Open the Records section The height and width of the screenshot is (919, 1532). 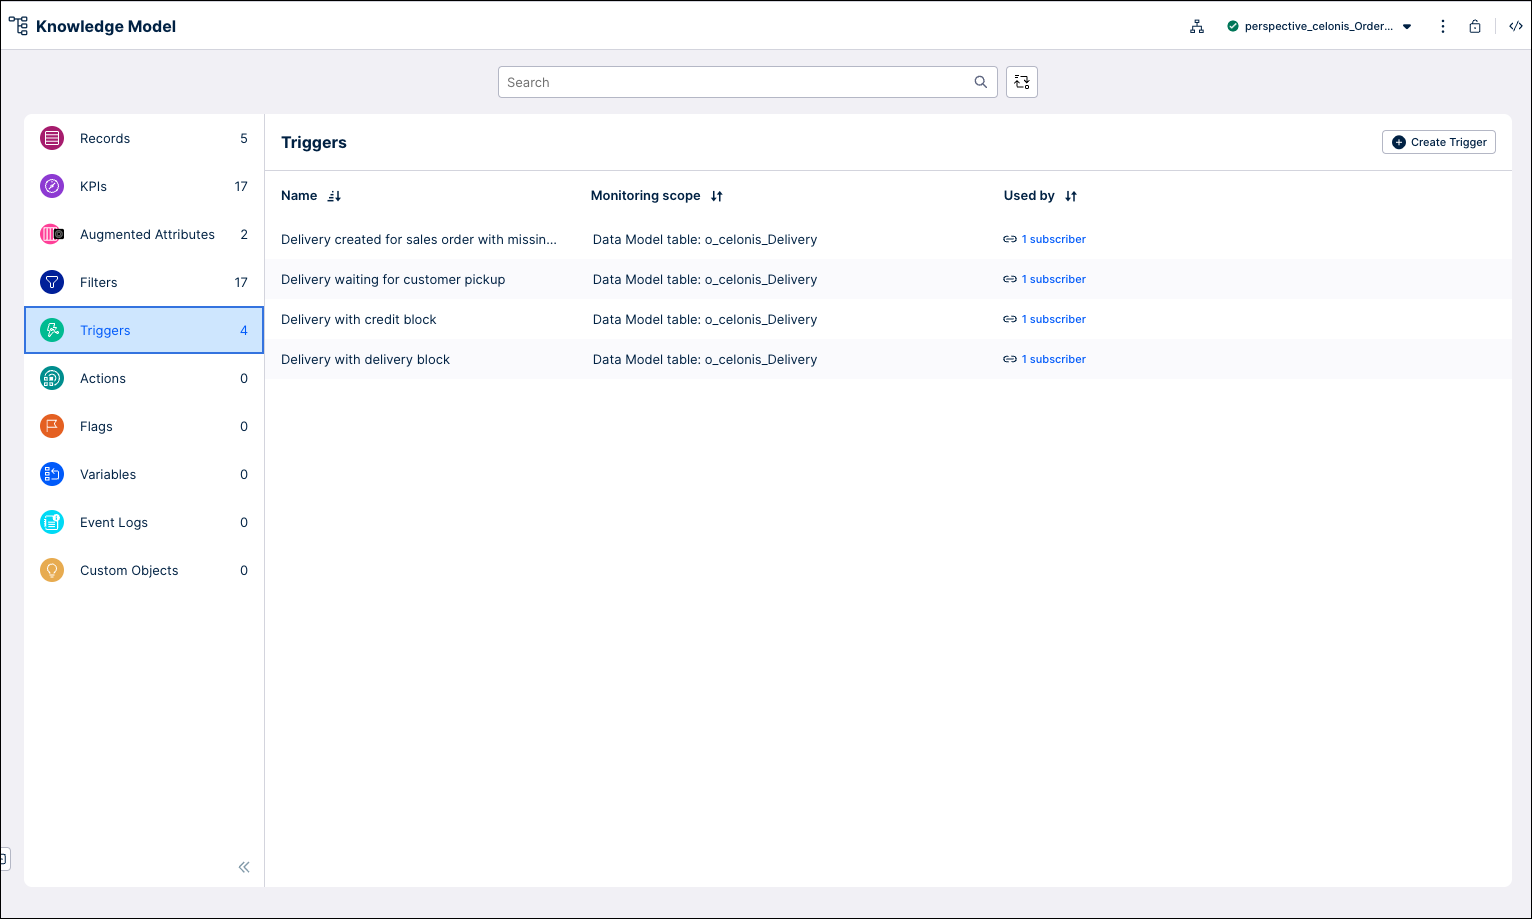144,138
